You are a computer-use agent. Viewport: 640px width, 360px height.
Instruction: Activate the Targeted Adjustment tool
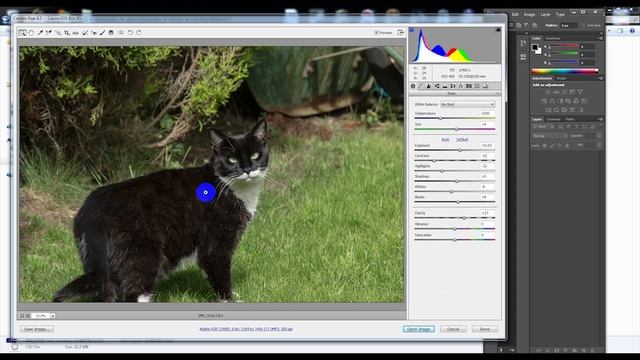[x=58, y=33]
